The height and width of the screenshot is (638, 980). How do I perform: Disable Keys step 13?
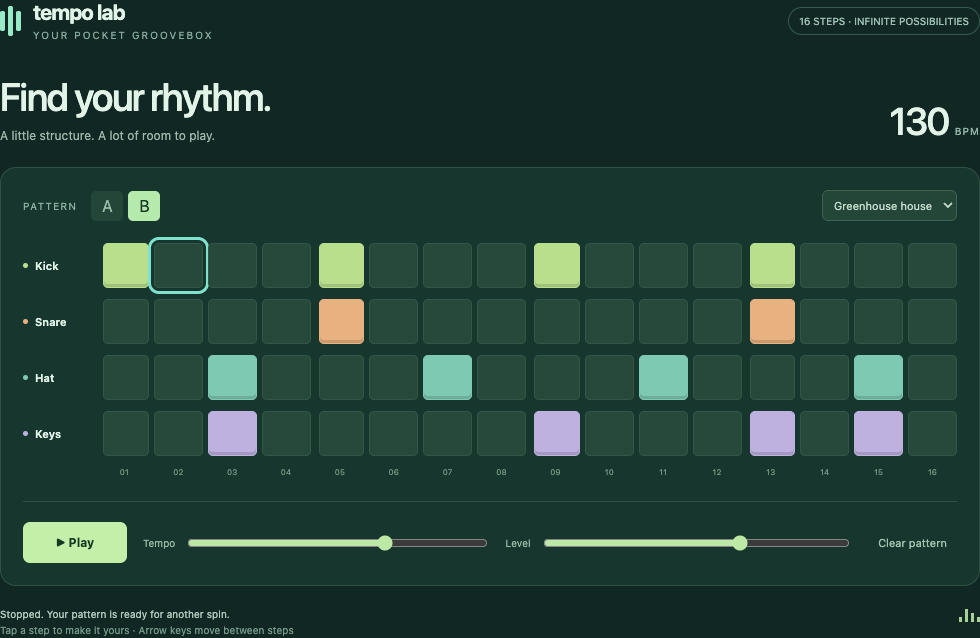click(x=772, y=434)
